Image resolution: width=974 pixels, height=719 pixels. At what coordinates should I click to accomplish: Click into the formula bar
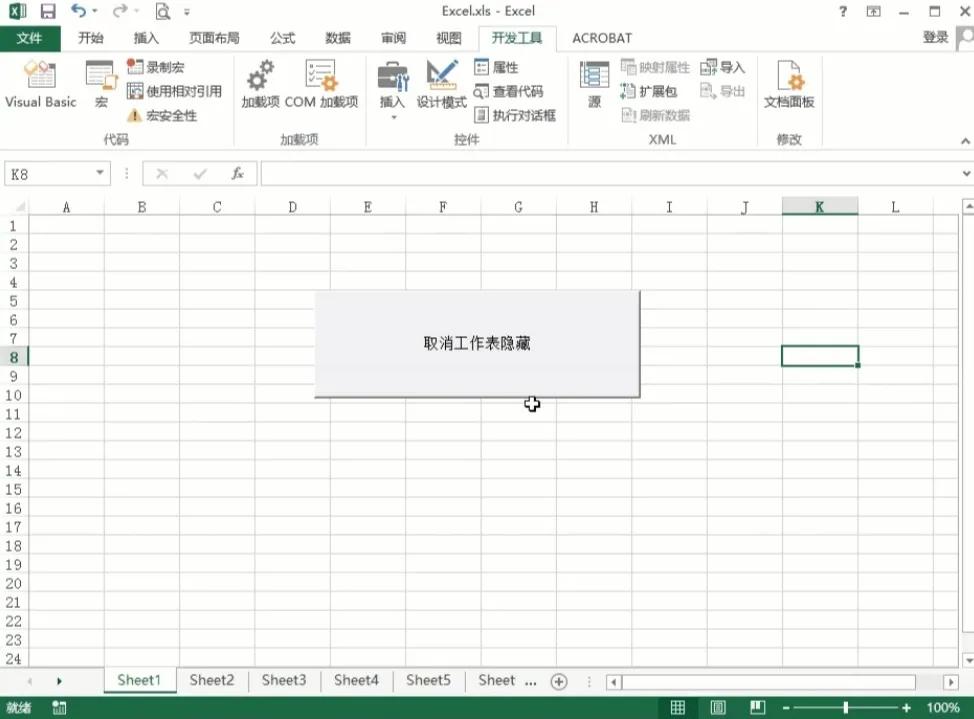[x=610, y=173]
